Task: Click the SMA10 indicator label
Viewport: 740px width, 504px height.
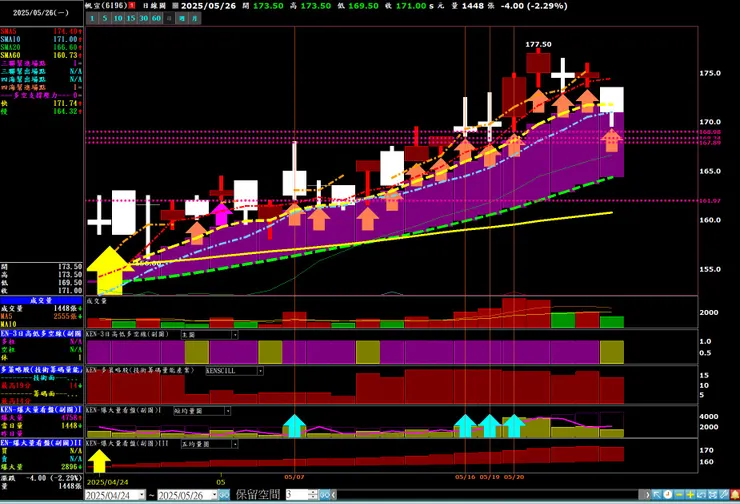Action: 10,39
